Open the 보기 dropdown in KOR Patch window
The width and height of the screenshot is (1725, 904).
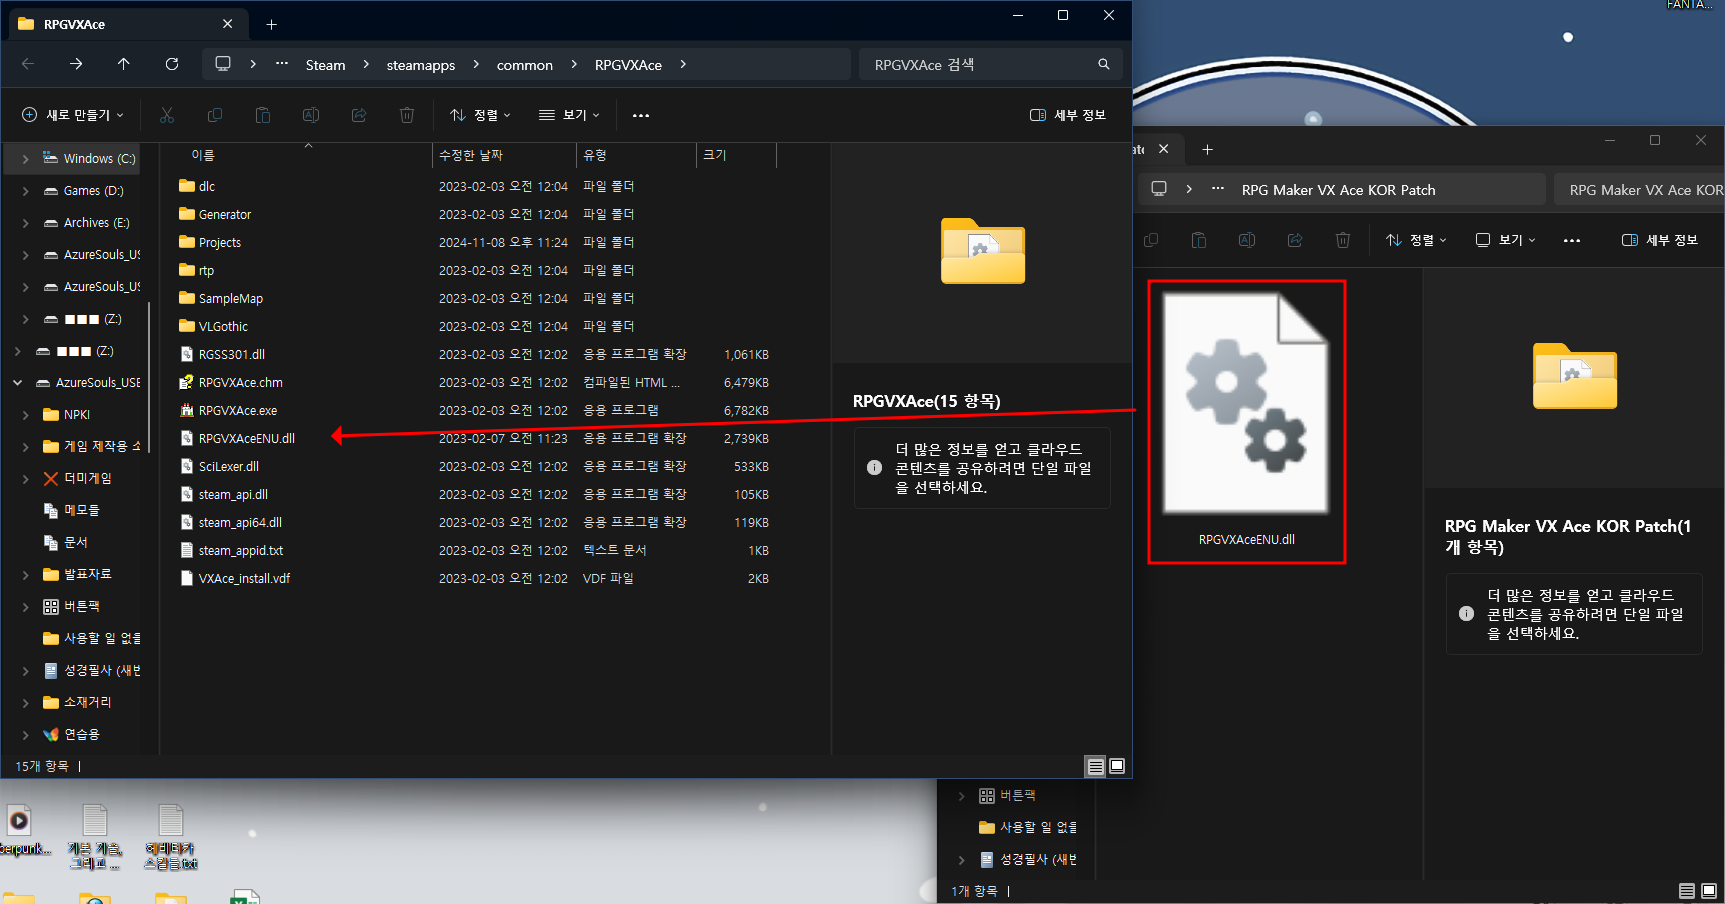click(x=1505, y=240)
